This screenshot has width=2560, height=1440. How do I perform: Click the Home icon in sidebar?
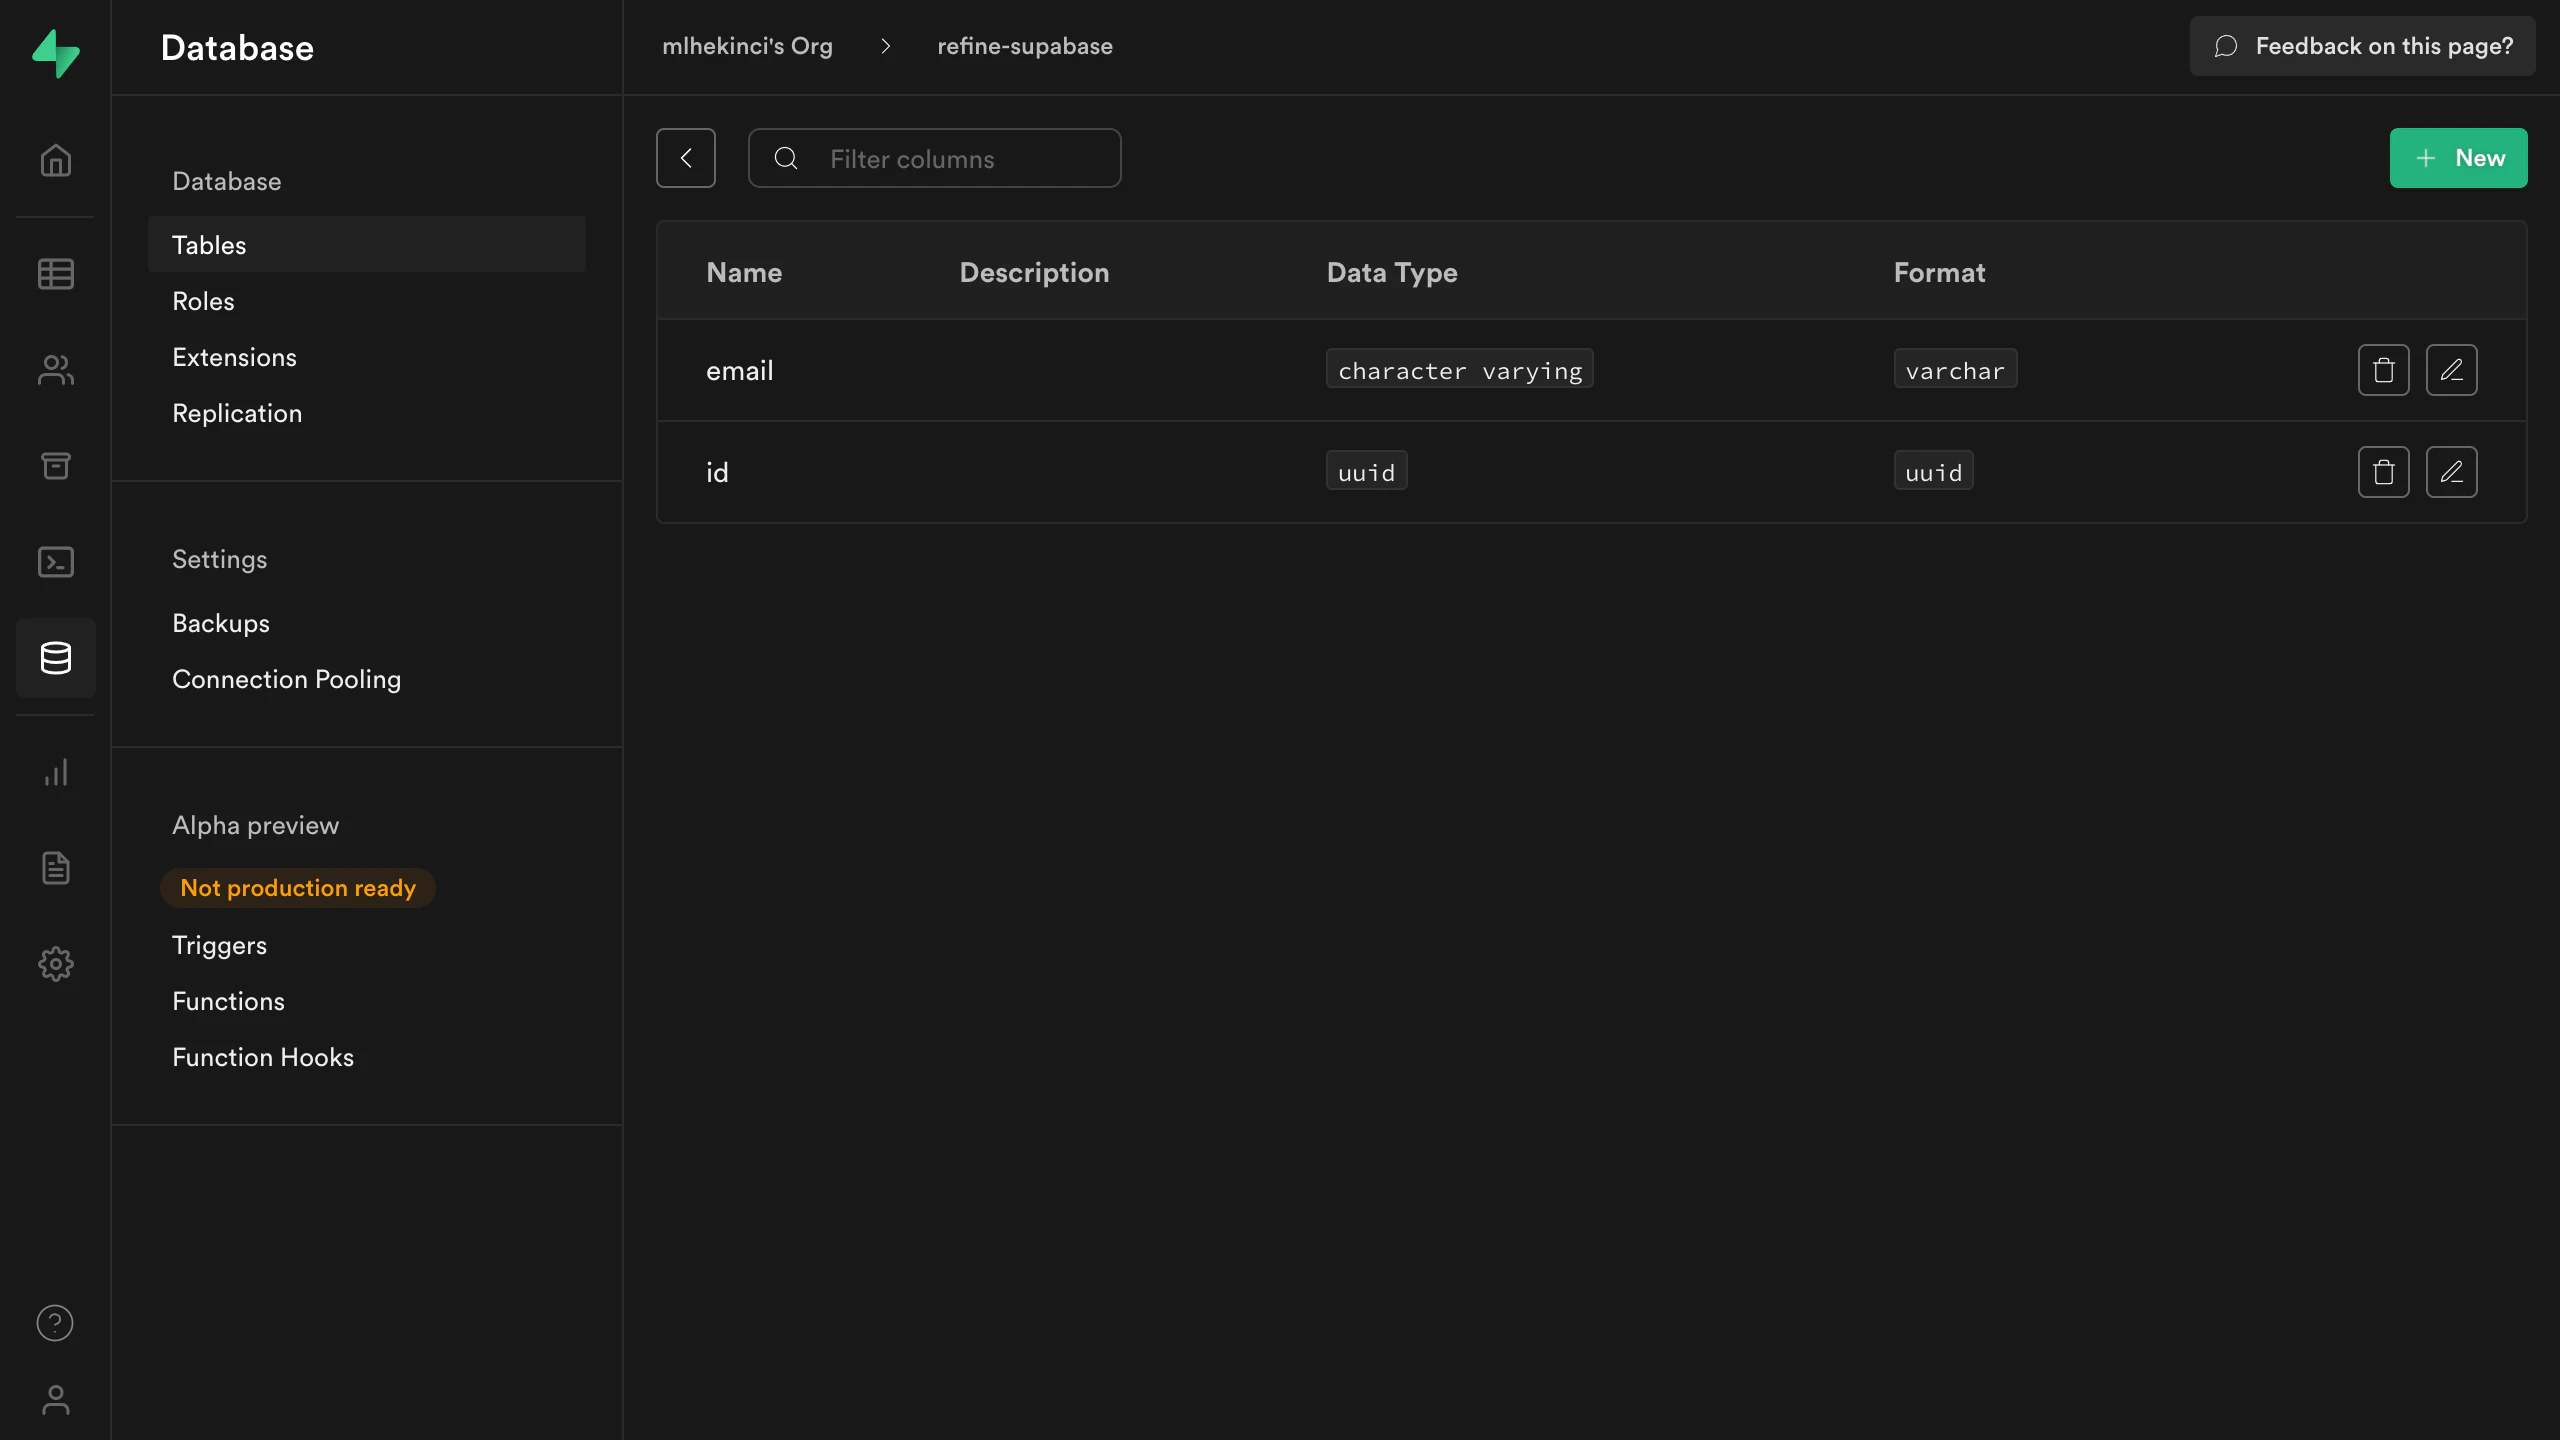coord(55,161)
